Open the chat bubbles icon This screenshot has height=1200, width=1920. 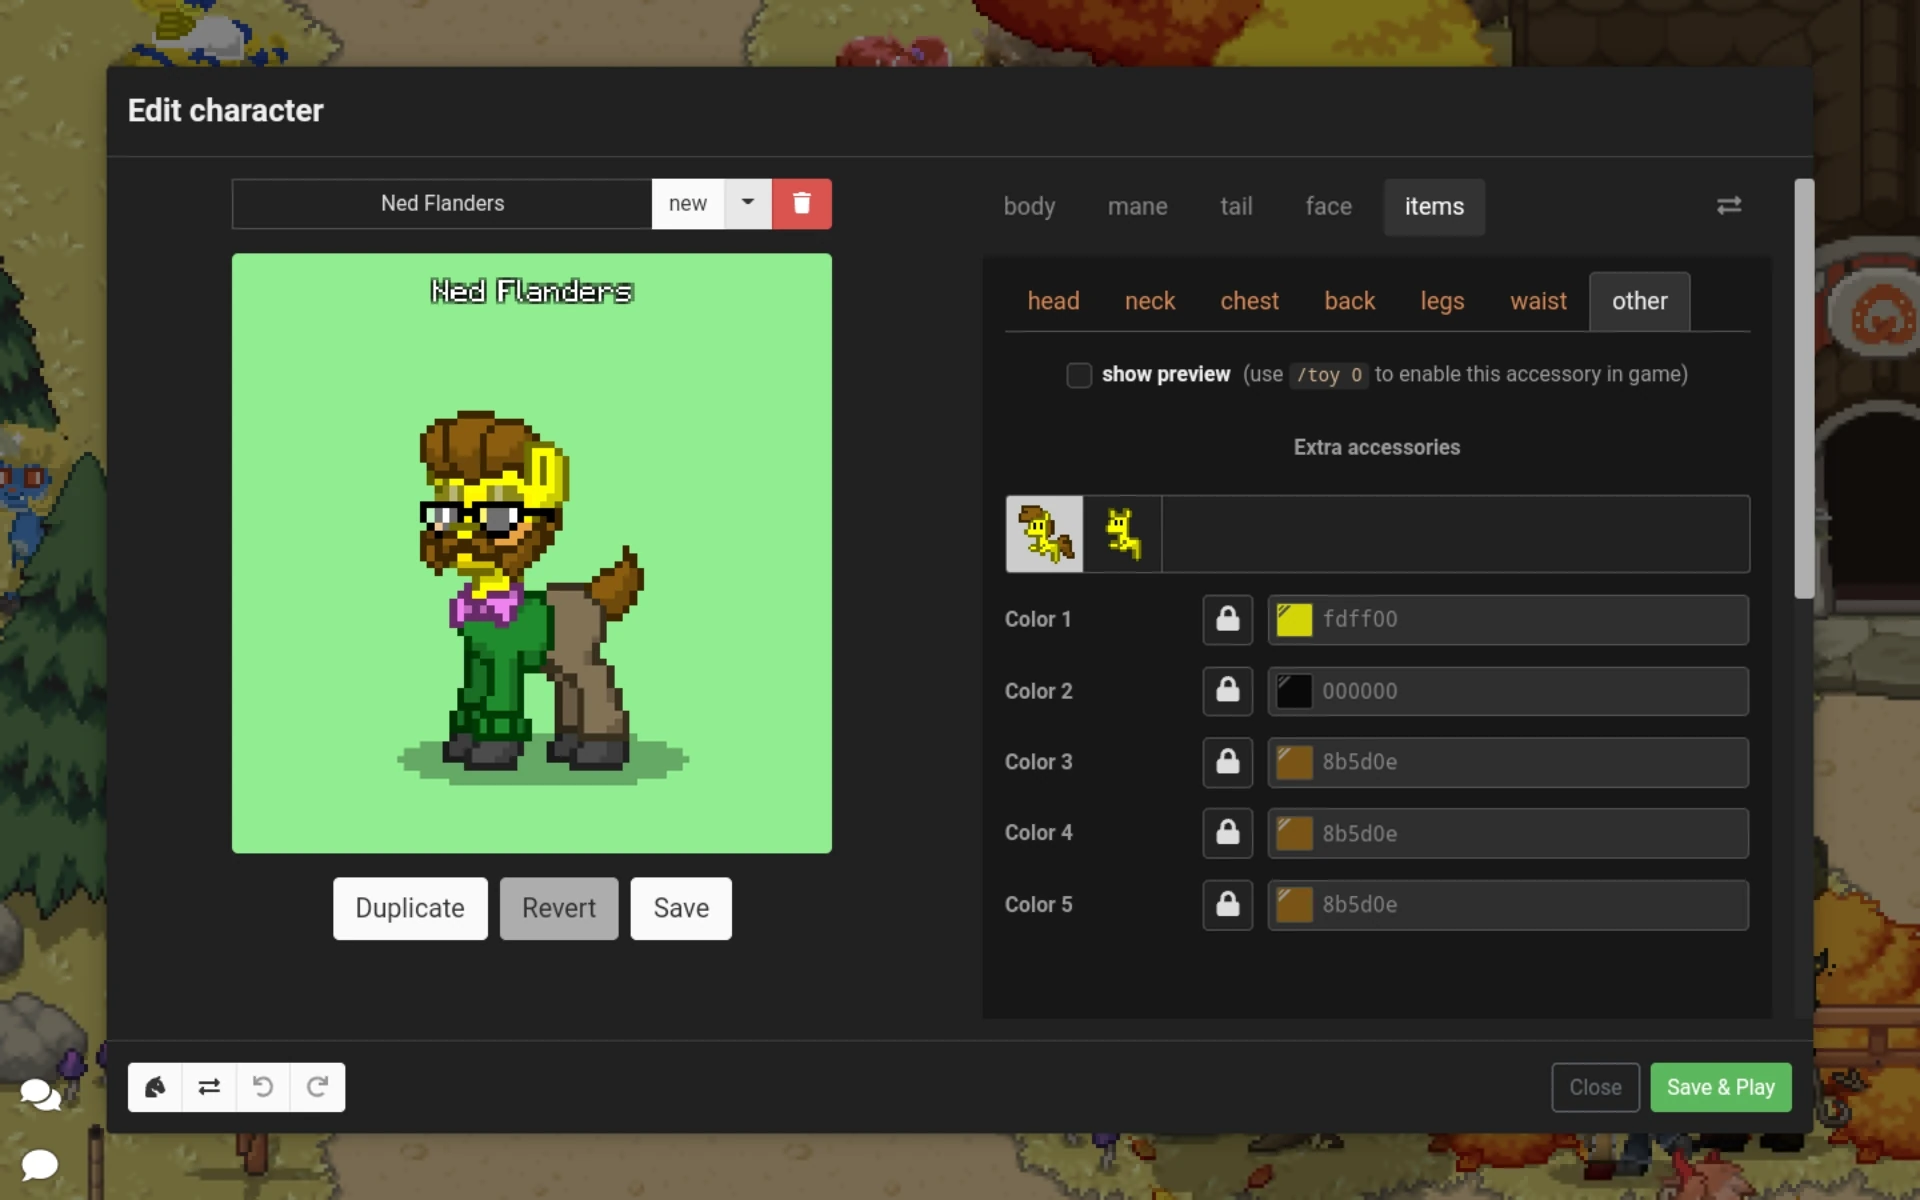40,1095
